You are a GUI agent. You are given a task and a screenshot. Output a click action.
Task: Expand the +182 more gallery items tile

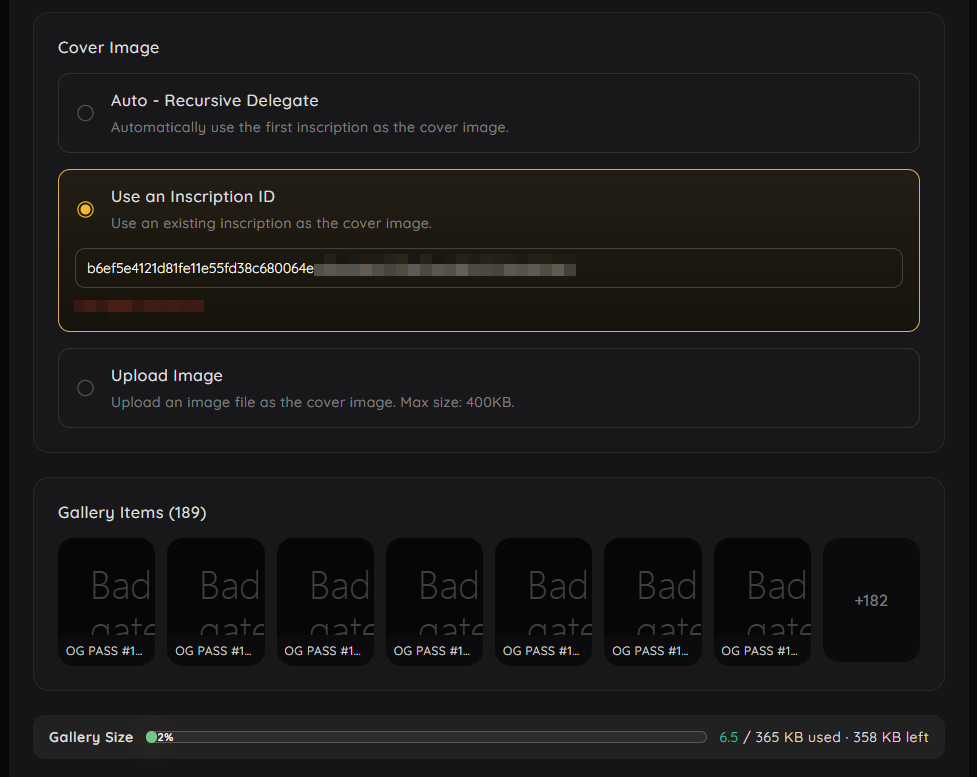pyautogui.click(x=871, y=600)
